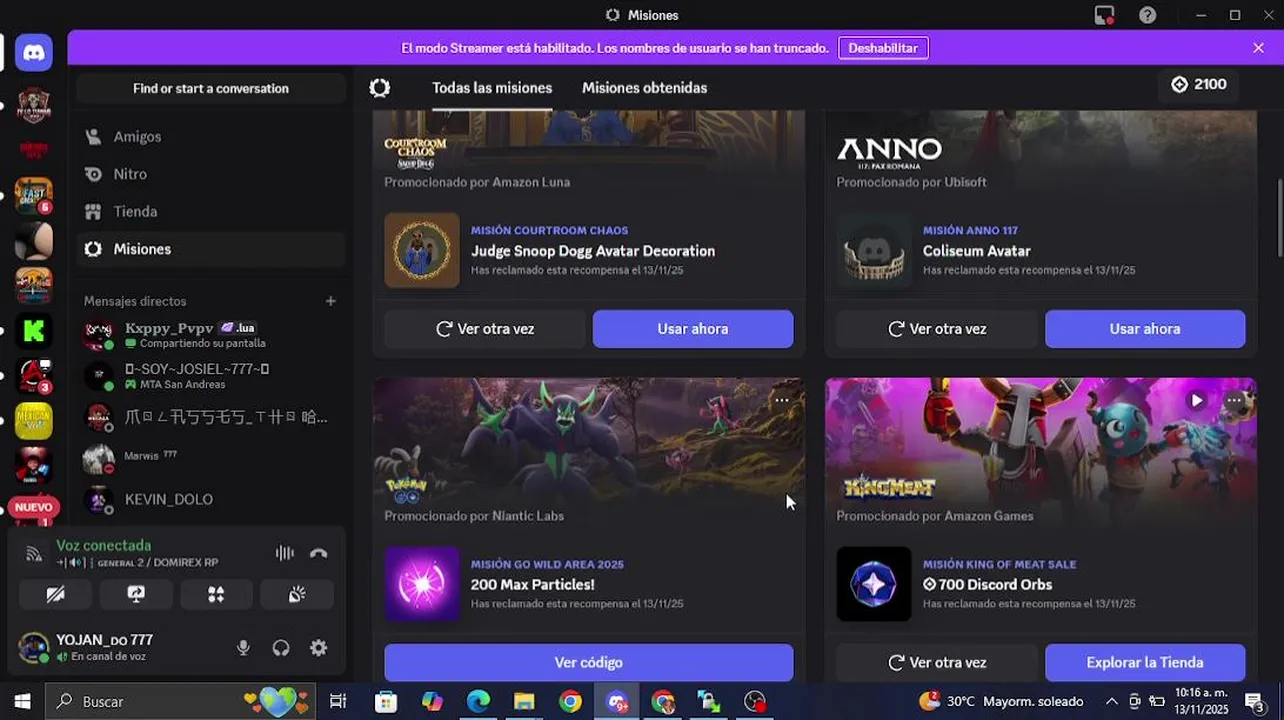Open Tienda in the sidebar

tap(211, 212)
